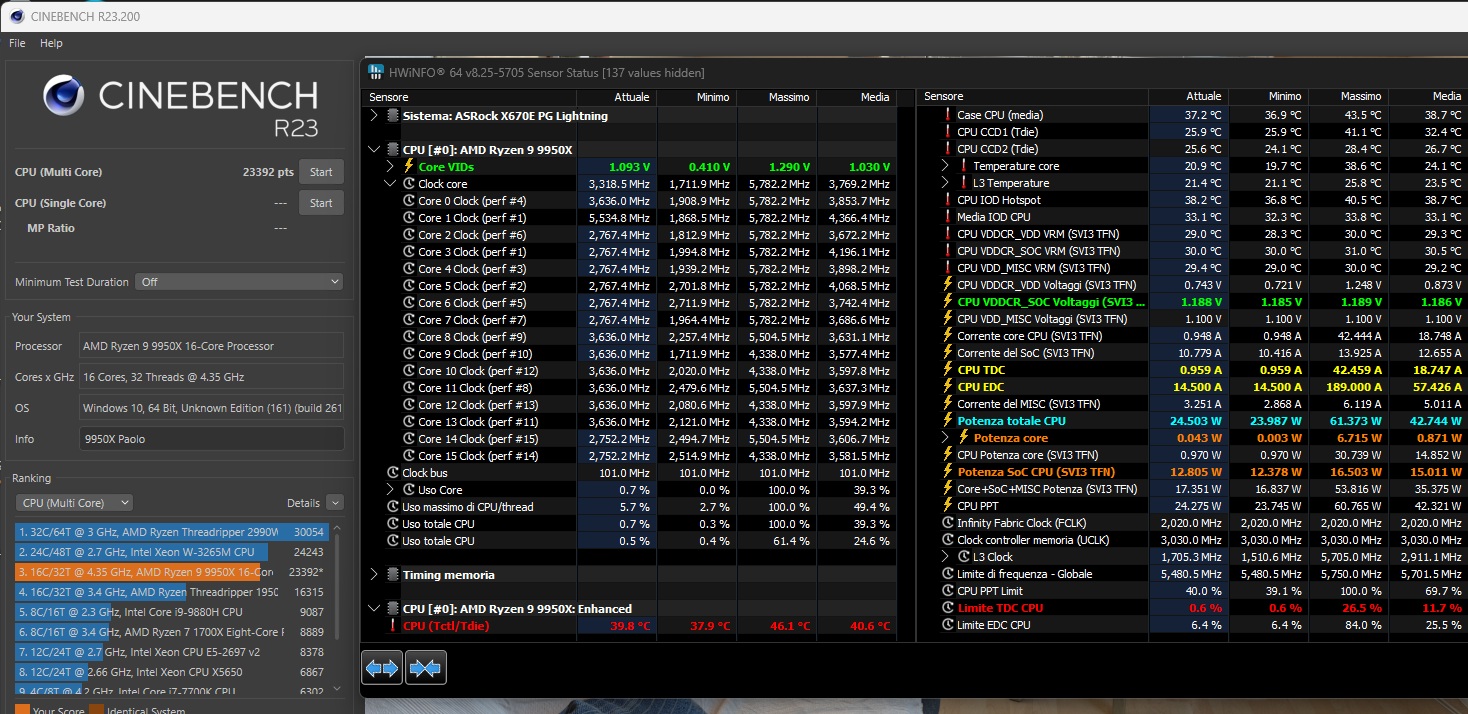
Task: Click the clock icon beside Core 15 Clock
Action: click(x=409, y=456)
